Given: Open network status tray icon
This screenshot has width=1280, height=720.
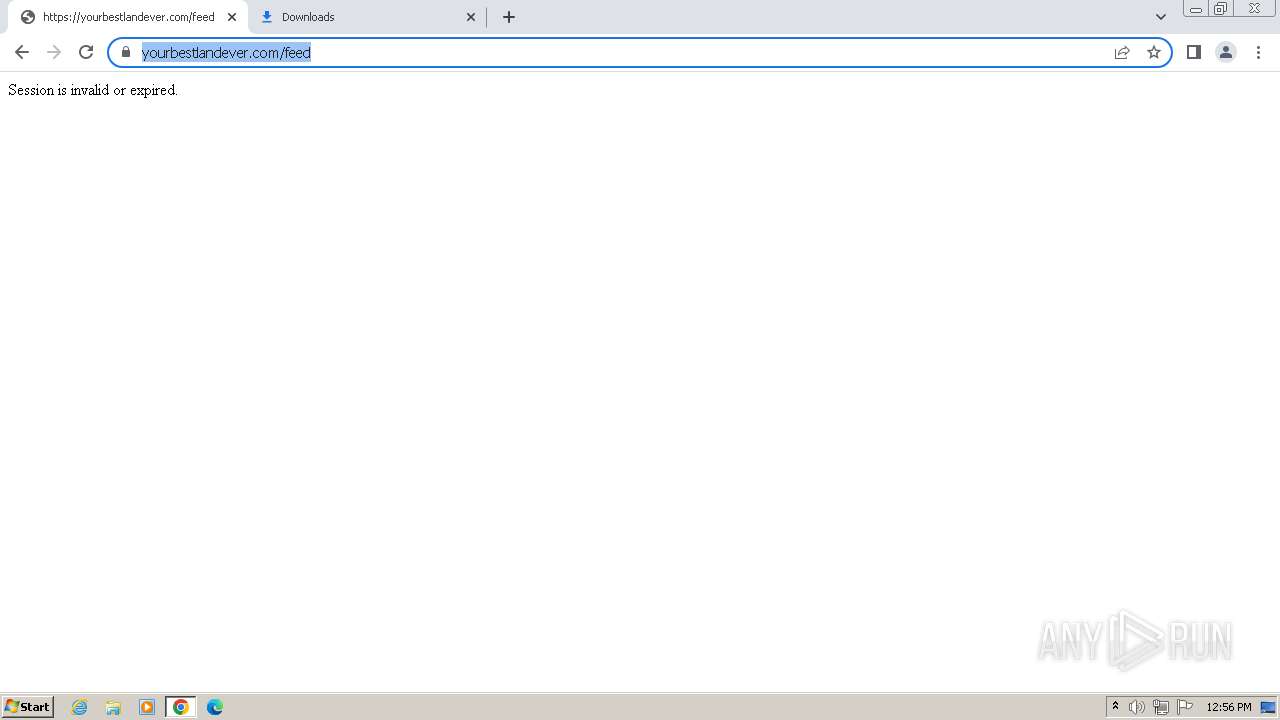Looking at the screenshot, I should pos(1161,707).
